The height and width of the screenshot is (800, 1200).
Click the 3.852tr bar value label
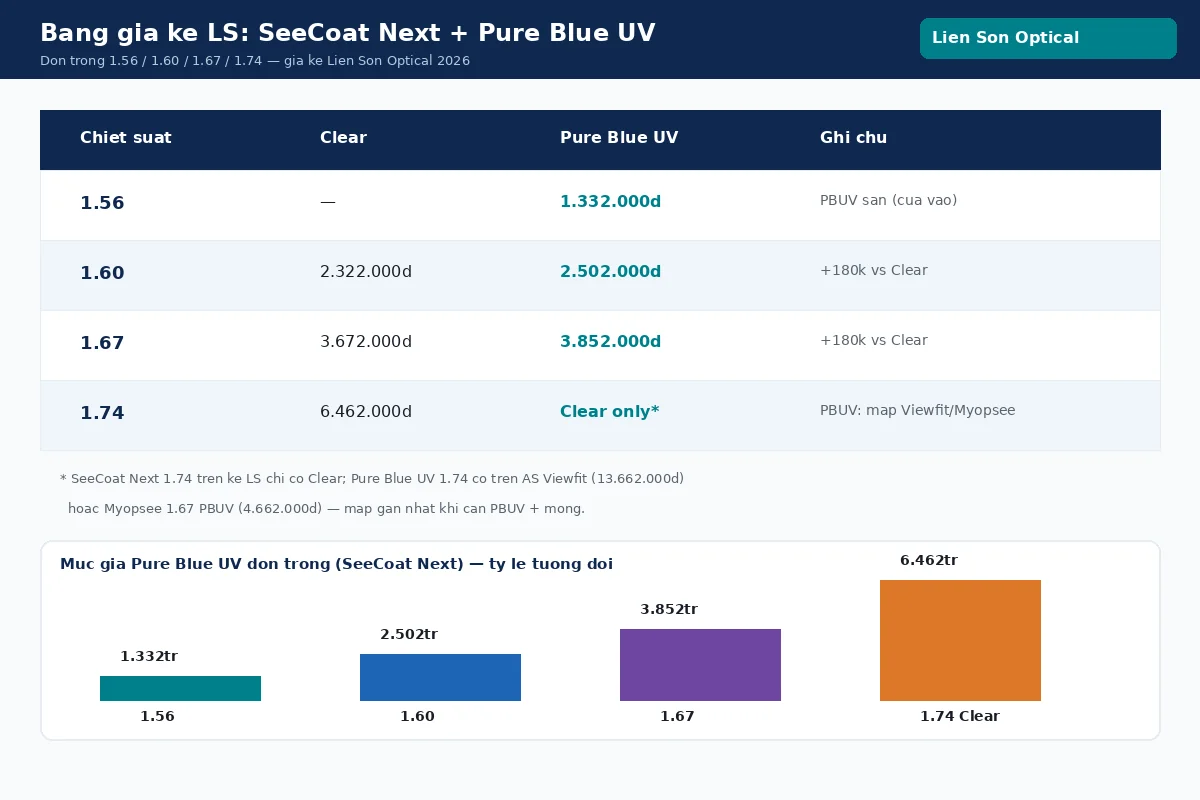point(669,610)
